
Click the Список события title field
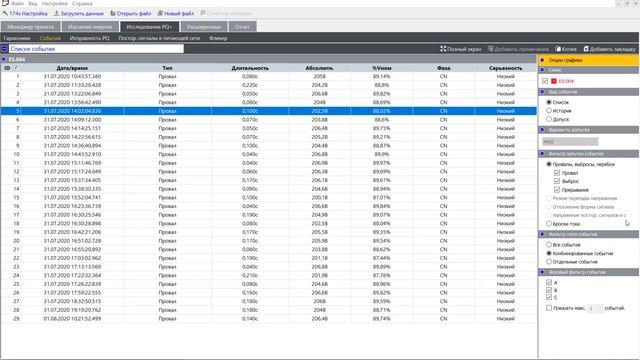[x=96, y=49]
